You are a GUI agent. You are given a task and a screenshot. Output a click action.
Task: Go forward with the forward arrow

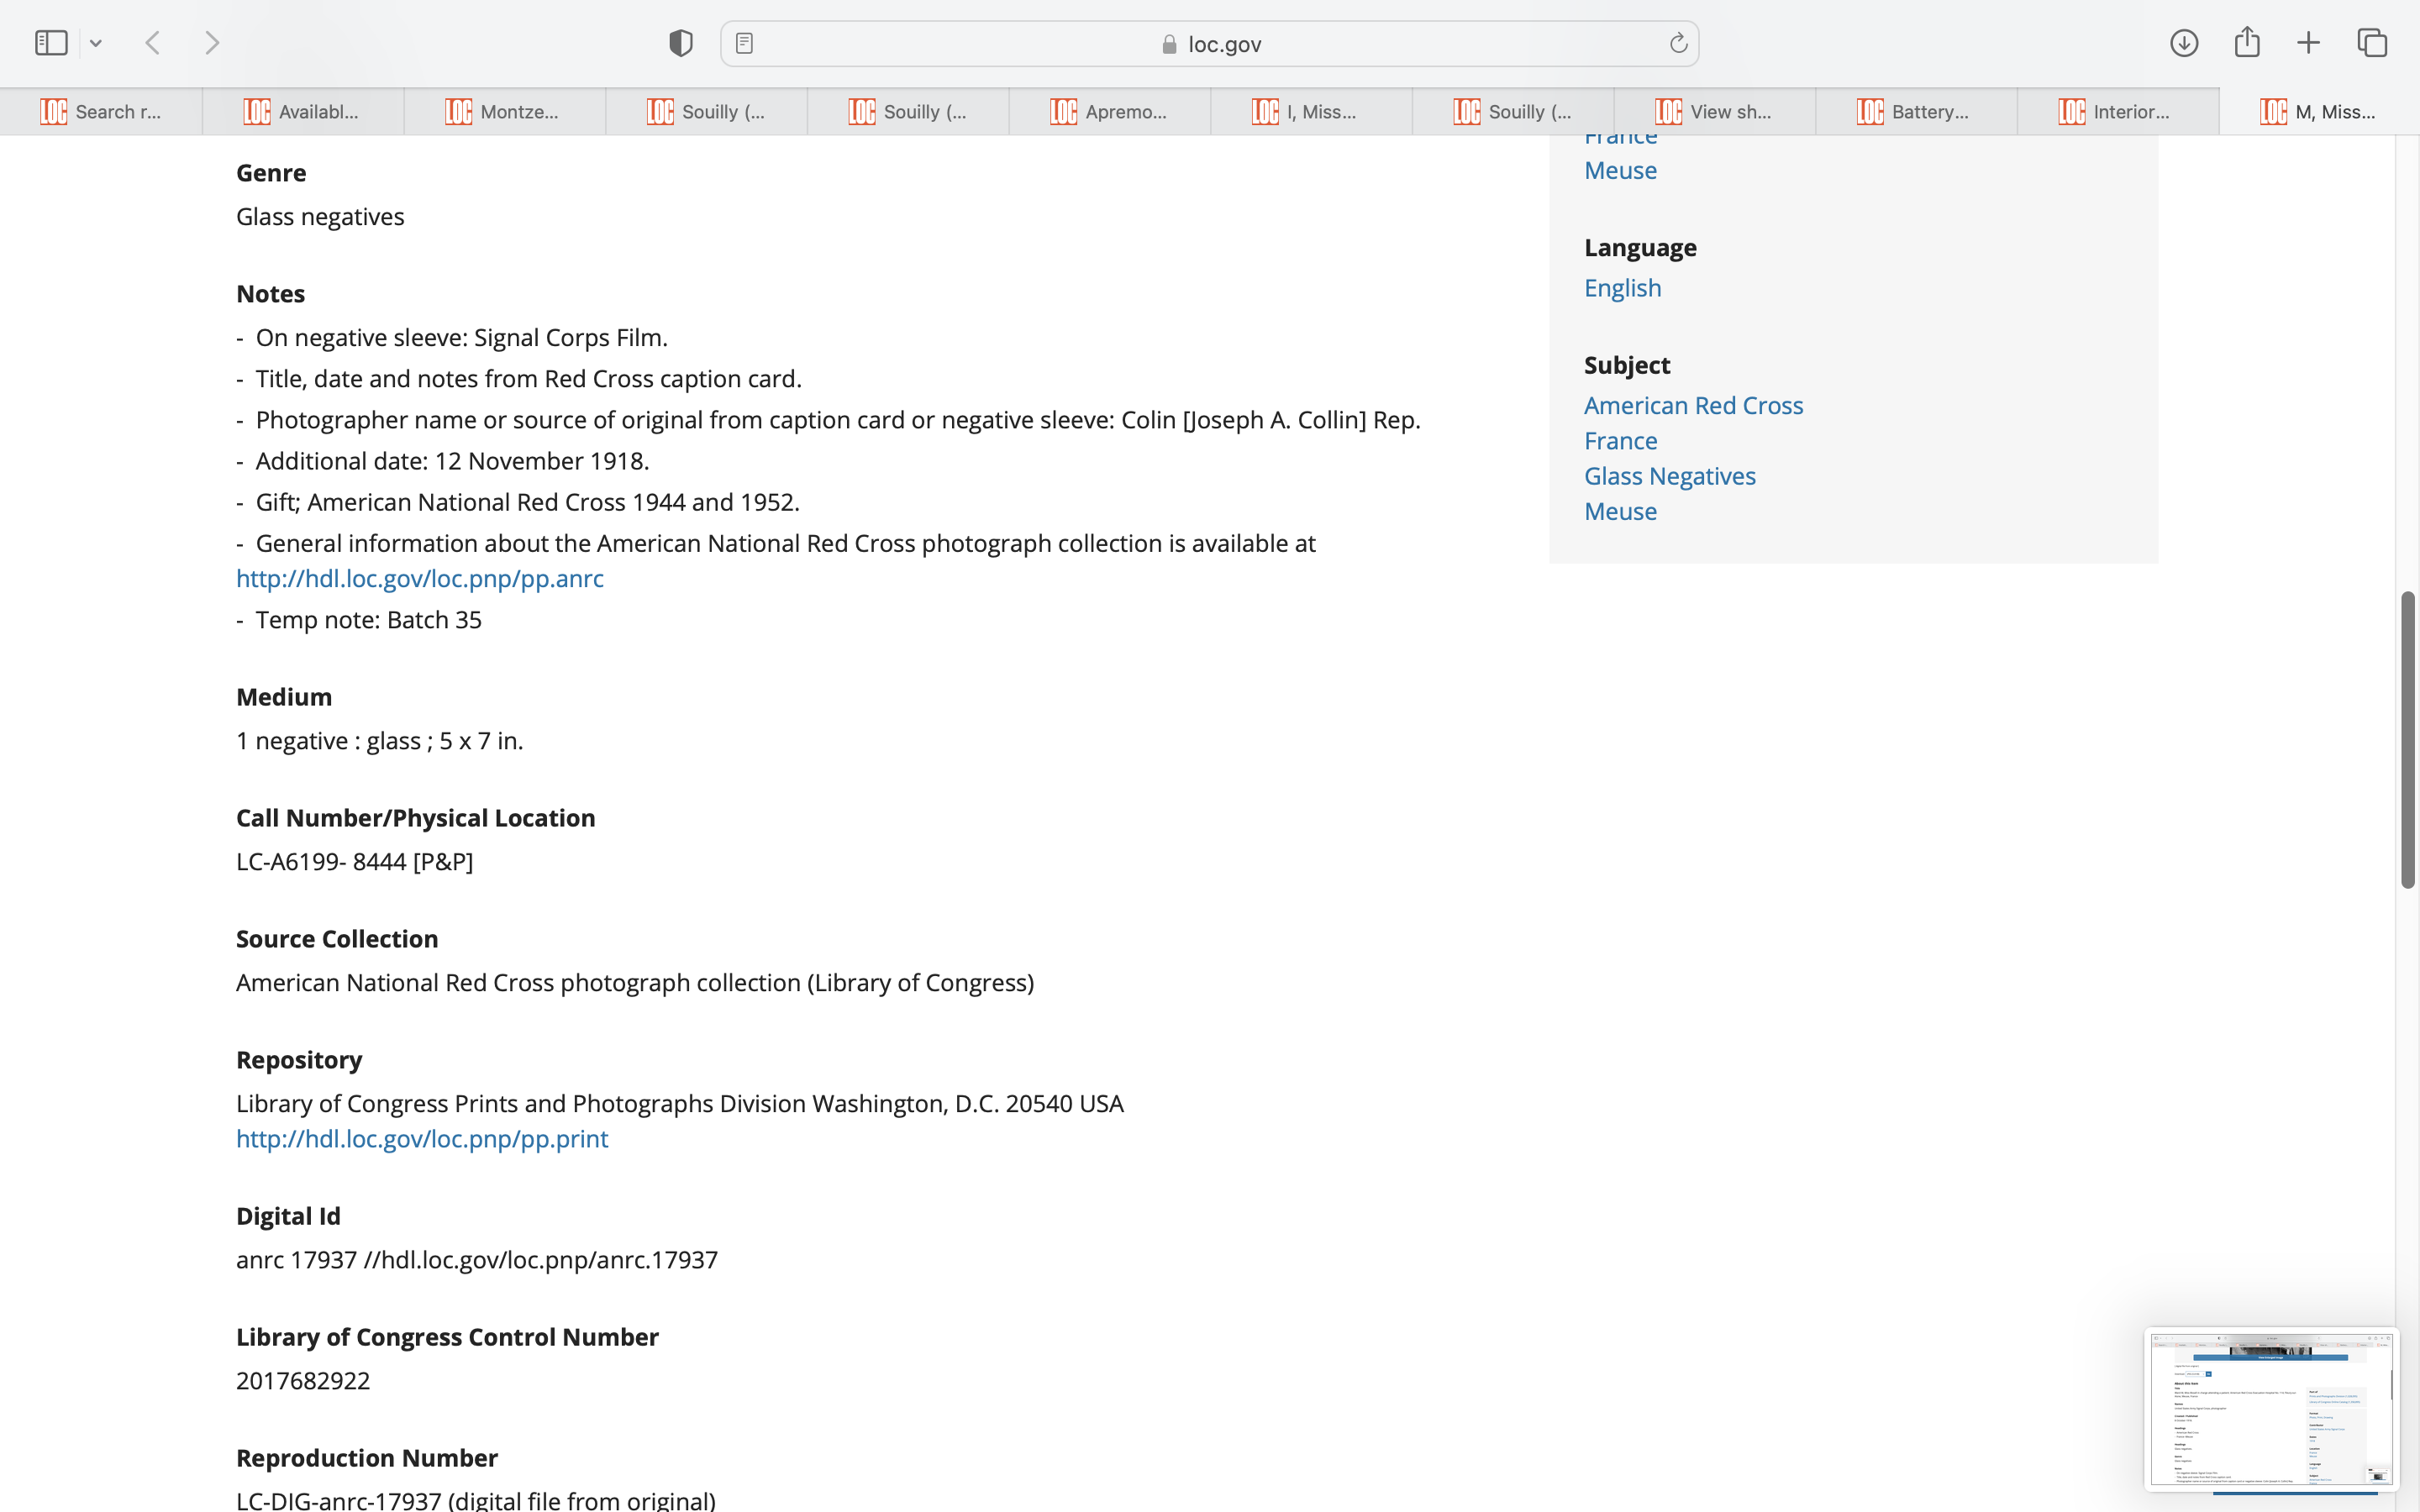[212, 43]
